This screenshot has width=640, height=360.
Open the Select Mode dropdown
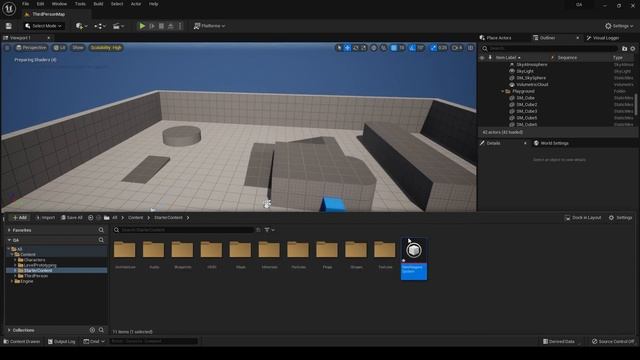click(x=43, y=26)
